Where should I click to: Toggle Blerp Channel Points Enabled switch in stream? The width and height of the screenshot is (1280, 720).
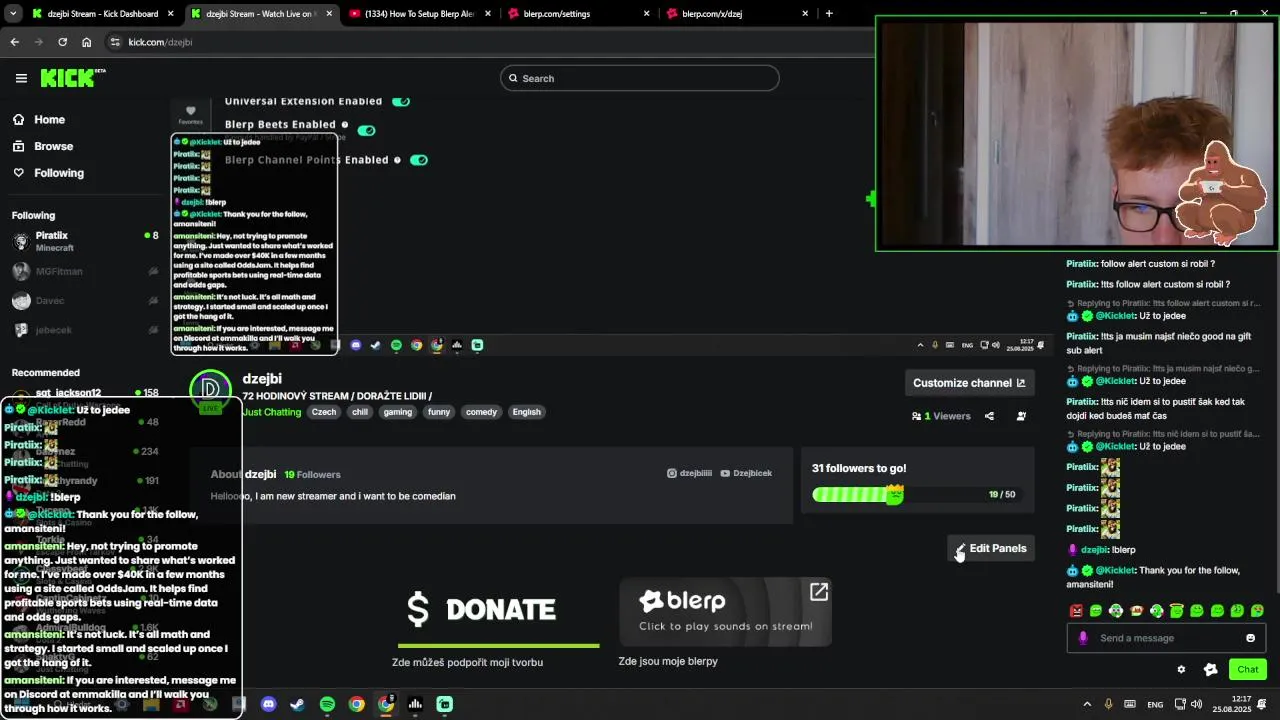point(418,160)
